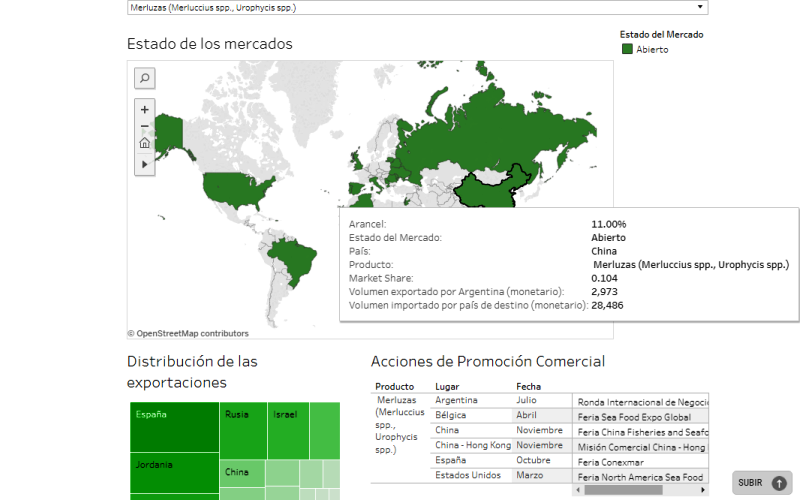Select the Jordania treemap tile
The height and width of the screenshot is (500, 800).
(x=174, y=472)
